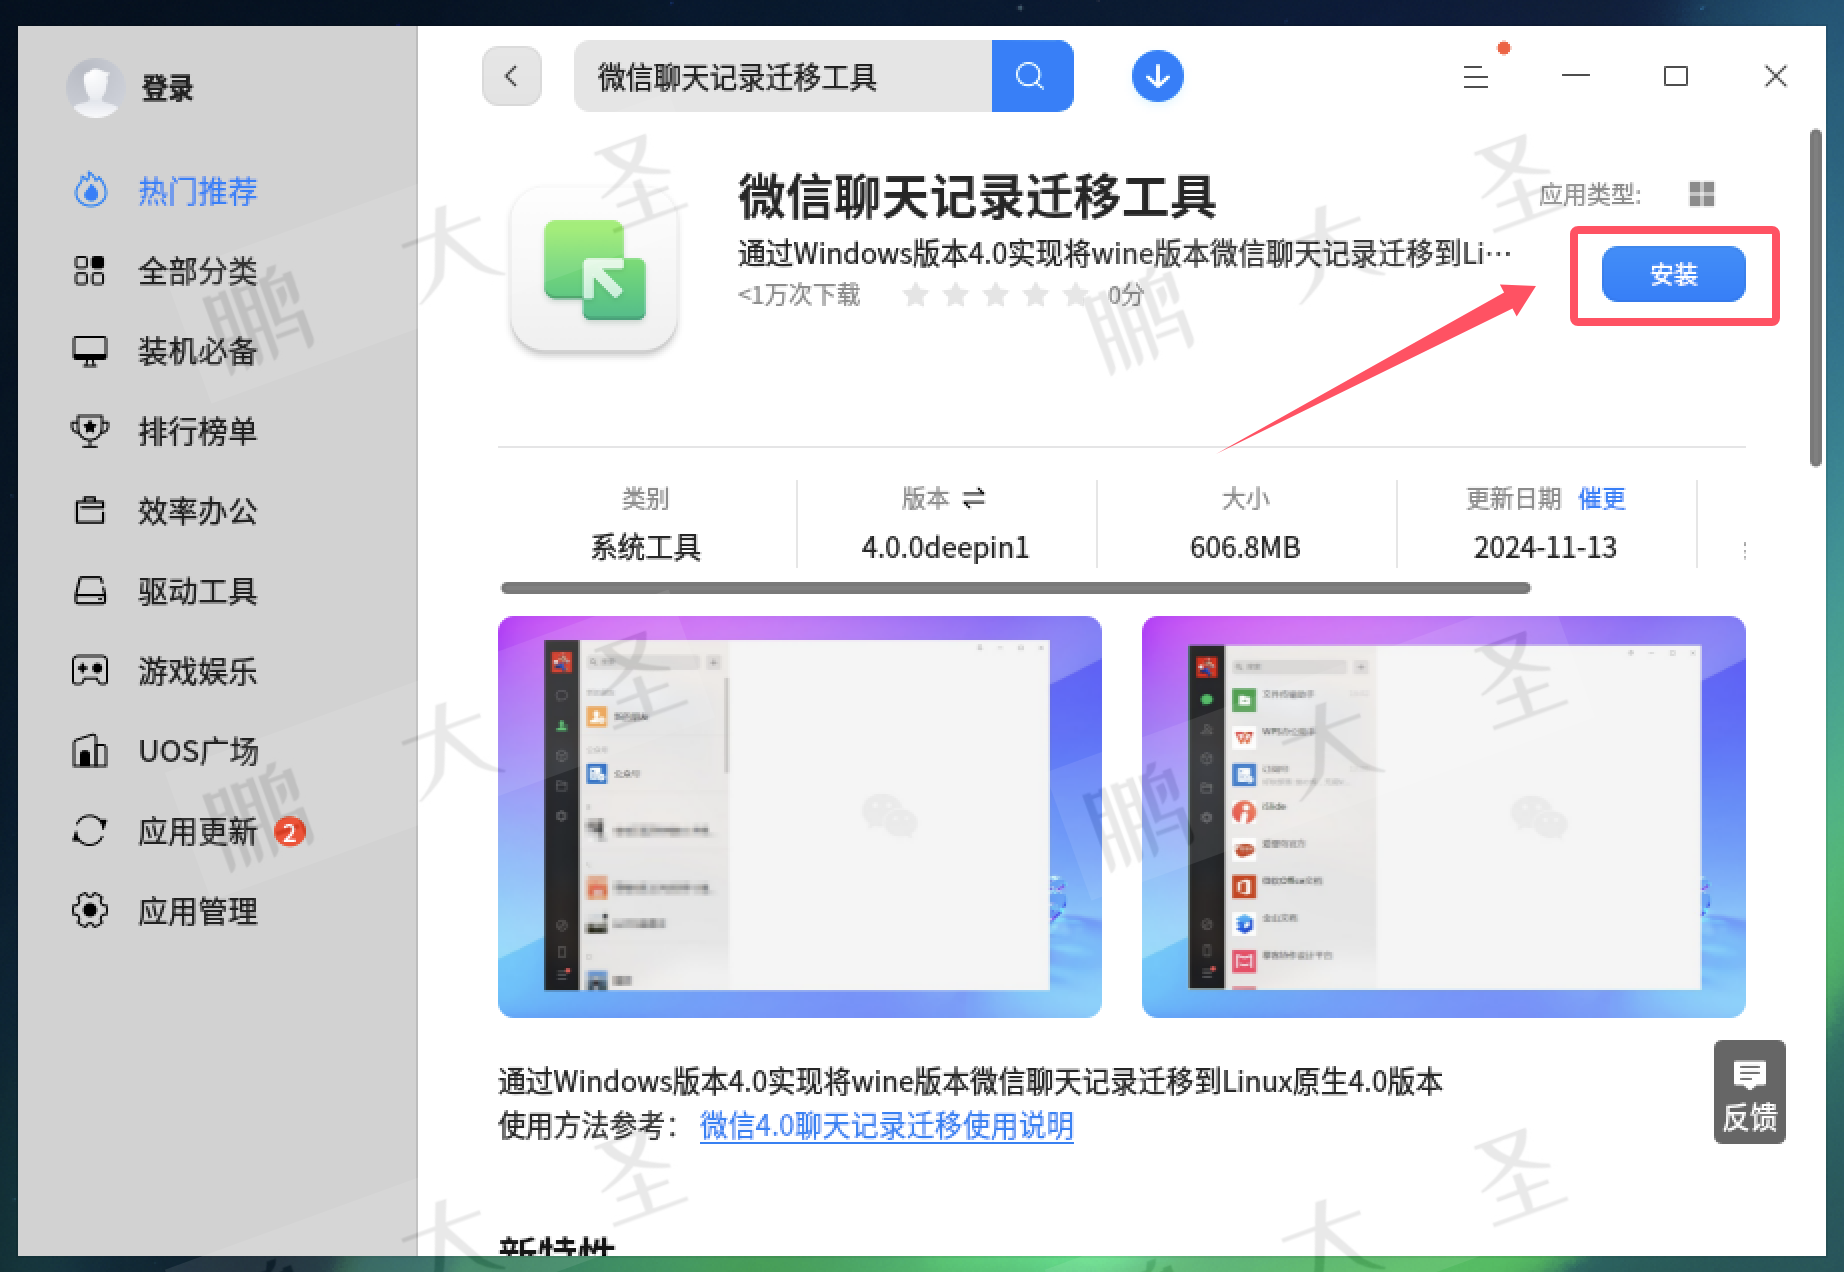The image size is (1844, 1272).
Task: Open 应用管理 gear icon
Action: point(89,911)
